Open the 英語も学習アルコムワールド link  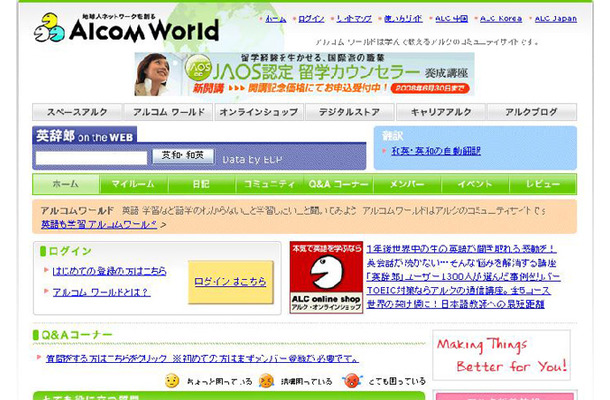pyautogui.click(x=99, y=225)
